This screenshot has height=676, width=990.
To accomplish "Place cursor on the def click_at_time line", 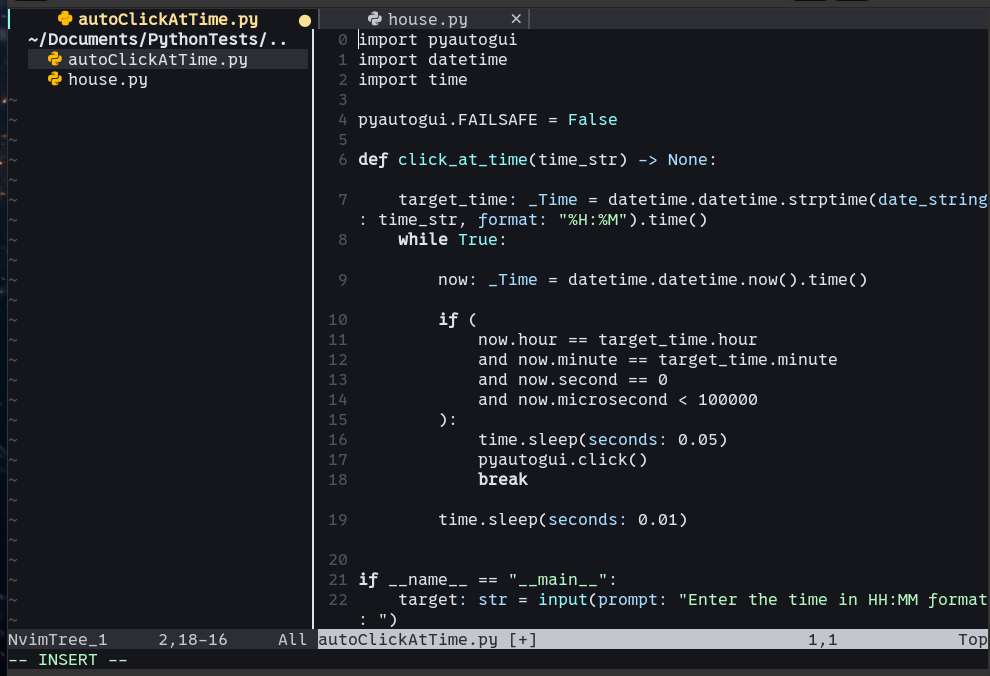I will pyautogui.click(x=537, y=160).
